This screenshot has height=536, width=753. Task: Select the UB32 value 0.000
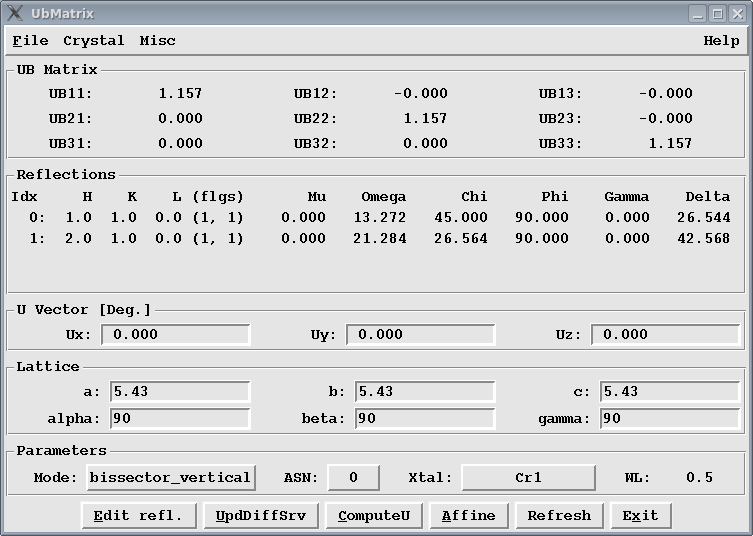click(x=425, y=143)
